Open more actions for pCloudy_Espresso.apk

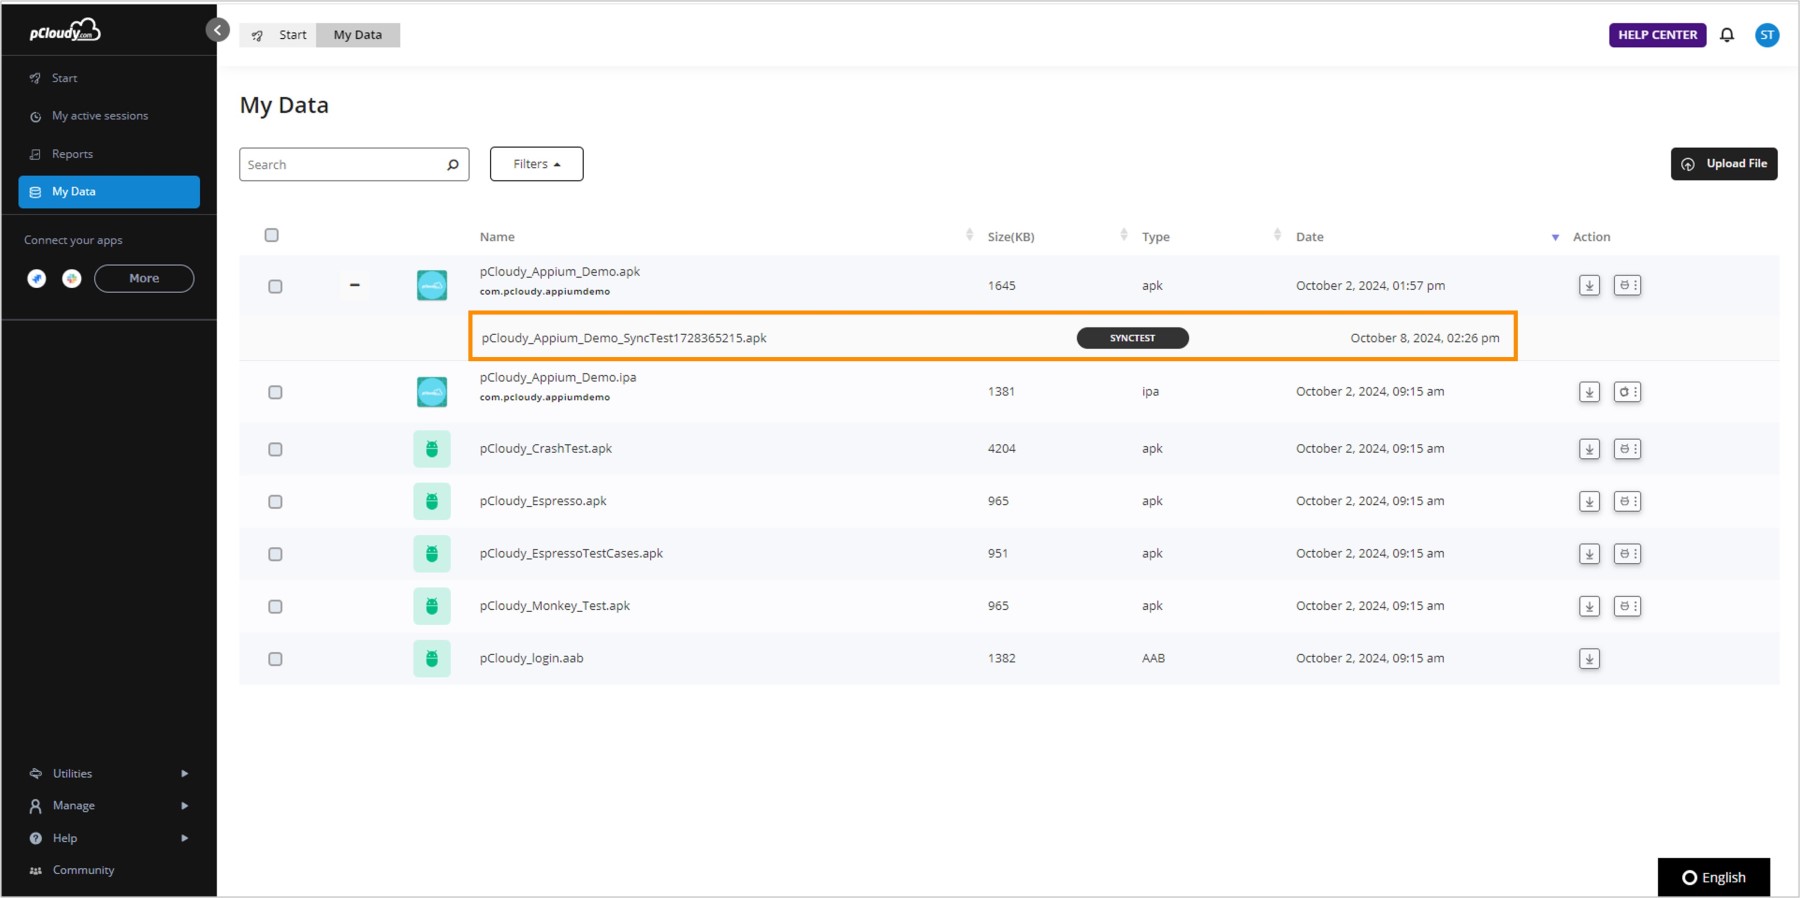pos(1627,501)
